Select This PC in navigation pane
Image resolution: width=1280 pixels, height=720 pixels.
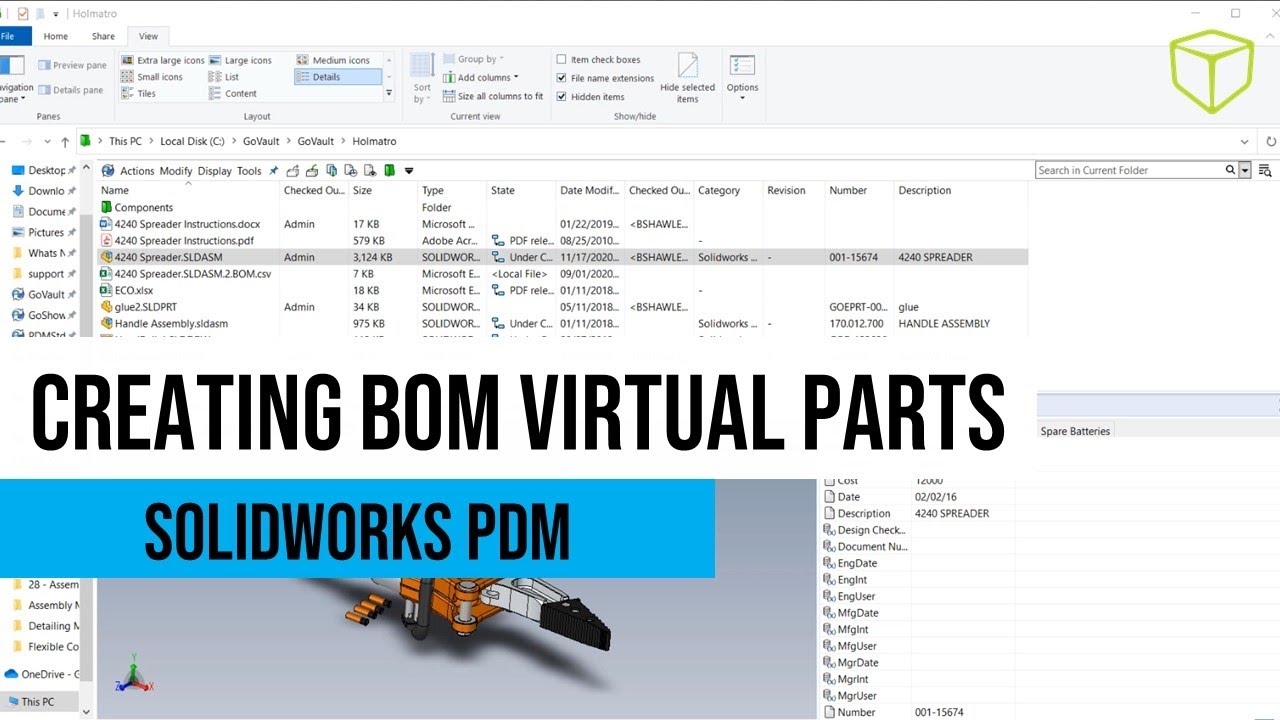coord(38,702)
